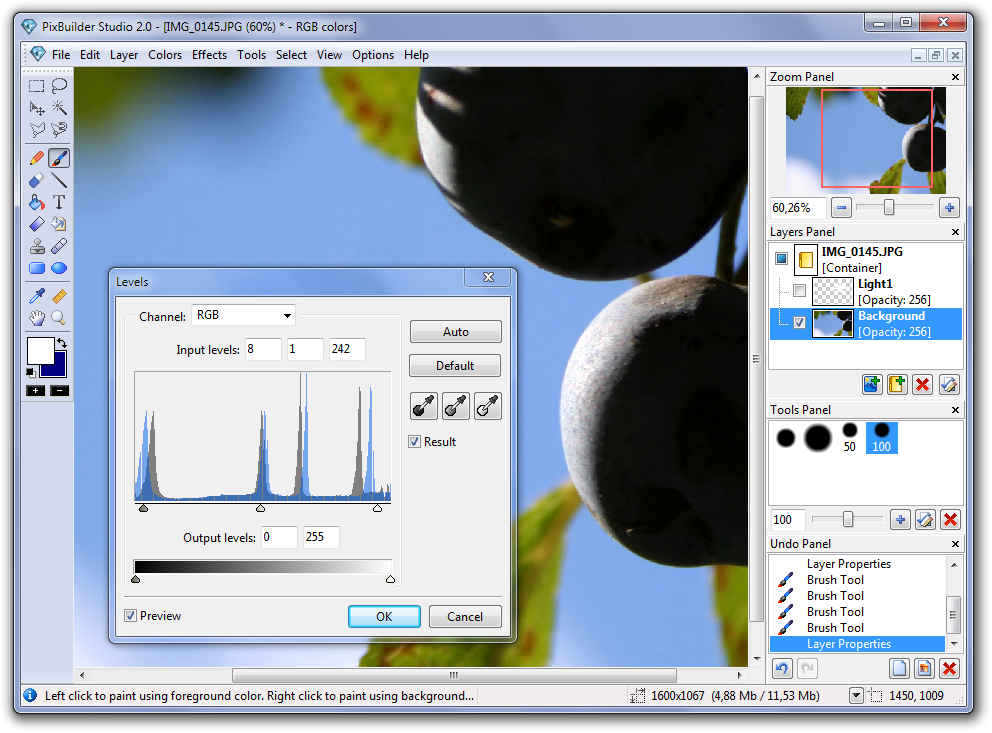Delete layer using red X in Layers Panel

click(x=923, y=384)
